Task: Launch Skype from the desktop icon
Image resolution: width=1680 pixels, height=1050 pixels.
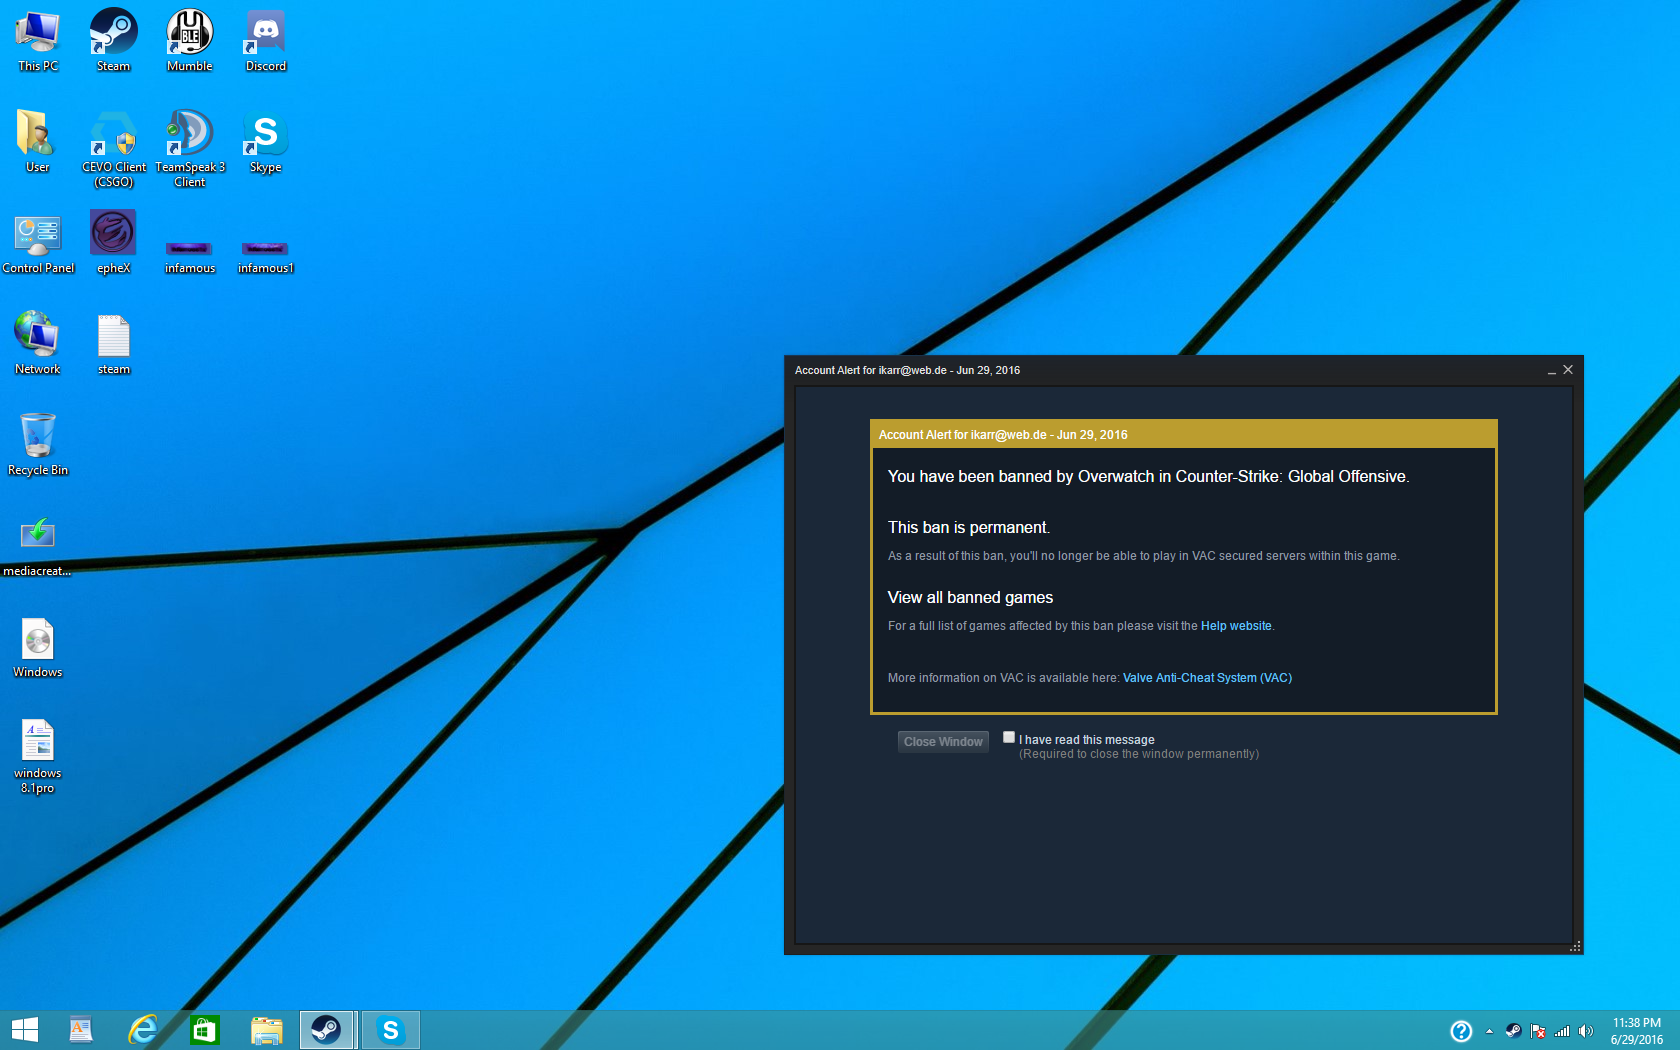Action: coord(265,141)
